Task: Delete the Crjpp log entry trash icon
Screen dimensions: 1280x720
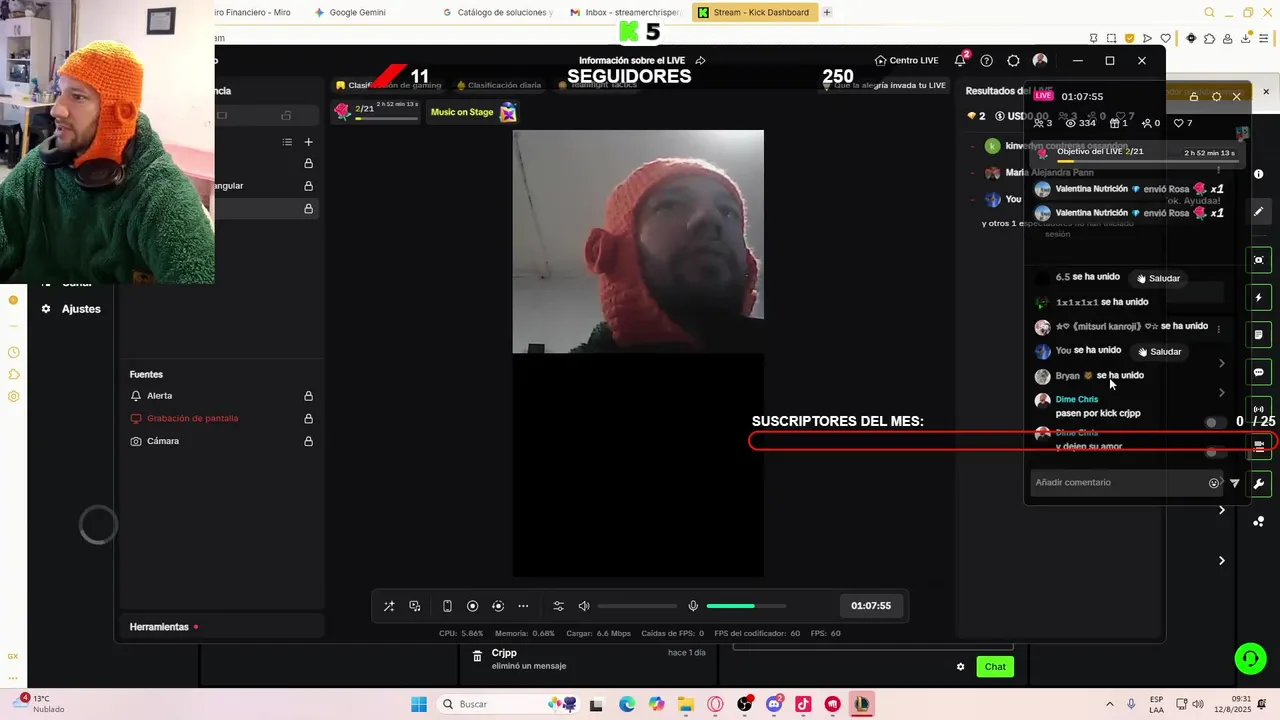Action: point(478,656)
